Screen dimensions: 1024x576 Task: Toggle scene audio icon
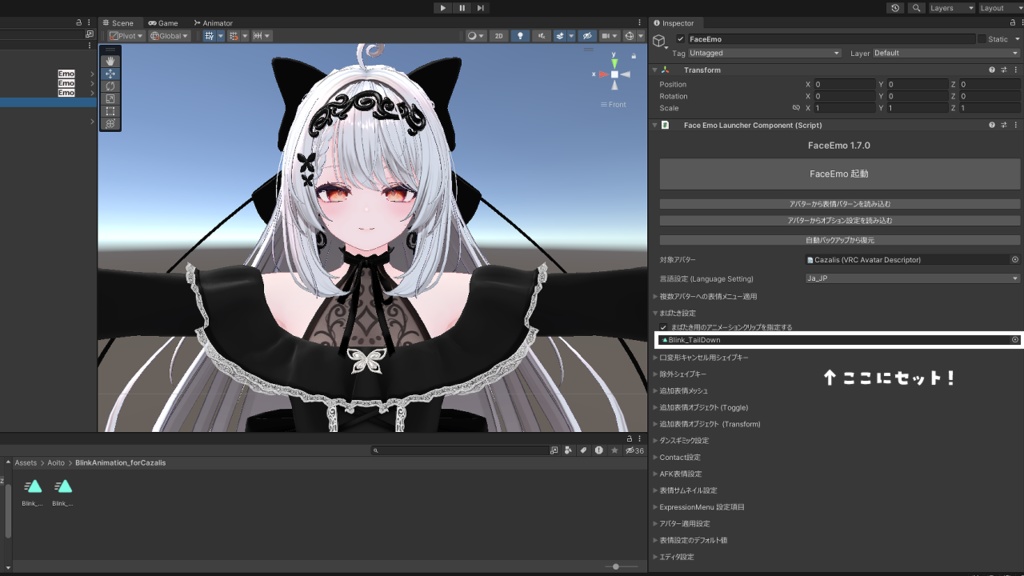click(x=541, y=36)
